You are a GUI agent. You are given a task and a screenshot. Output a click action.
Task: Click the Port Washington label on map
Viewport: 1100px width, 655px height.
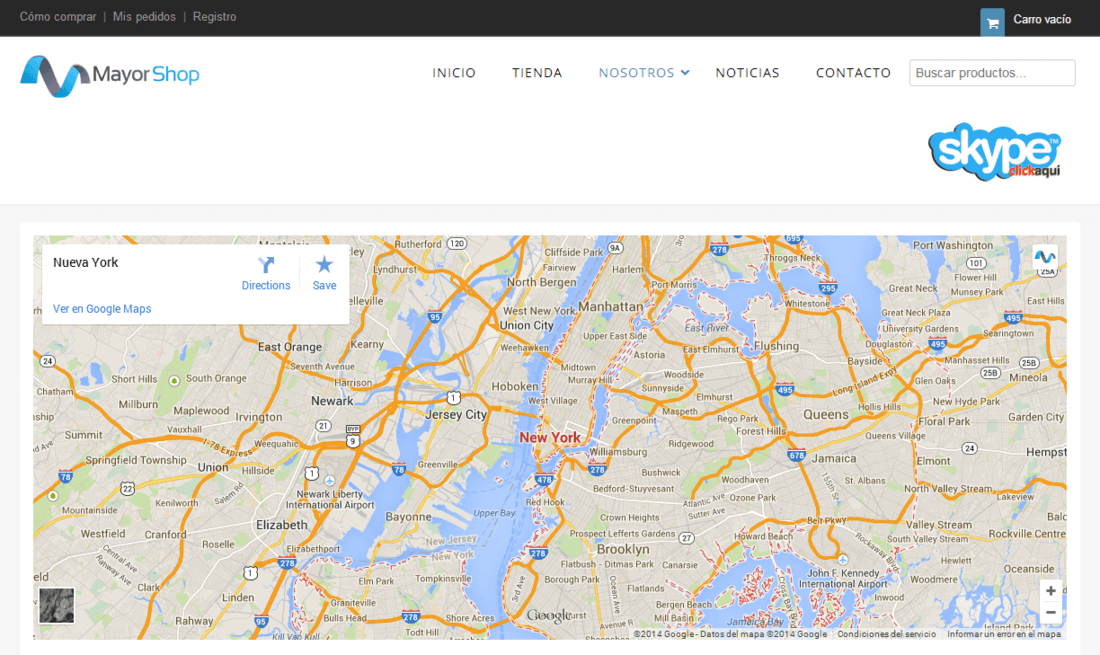click(953, 245)
